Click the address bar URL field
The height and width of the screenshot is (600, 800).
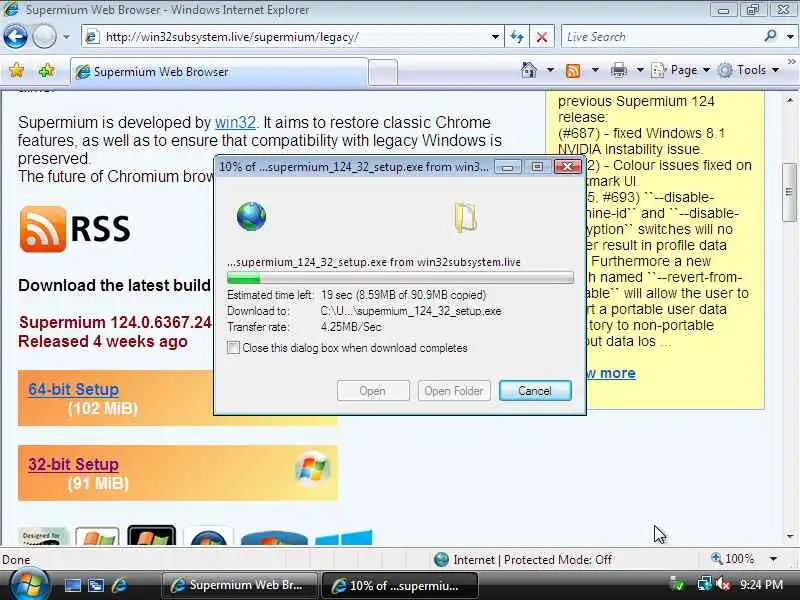286,37
